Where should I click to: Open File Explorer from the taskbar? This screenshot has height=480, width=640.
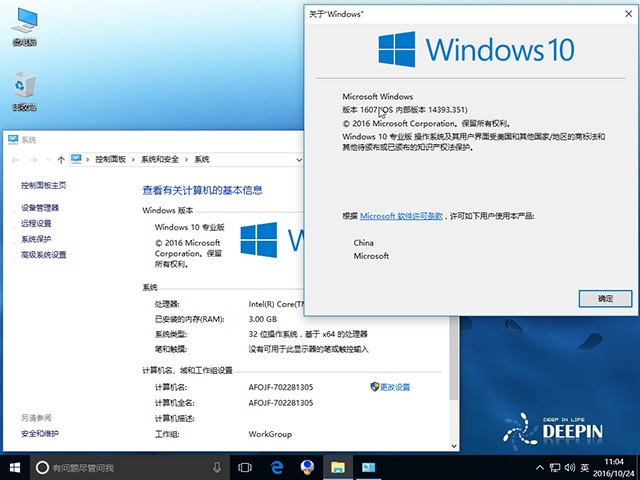coord(339,467)
